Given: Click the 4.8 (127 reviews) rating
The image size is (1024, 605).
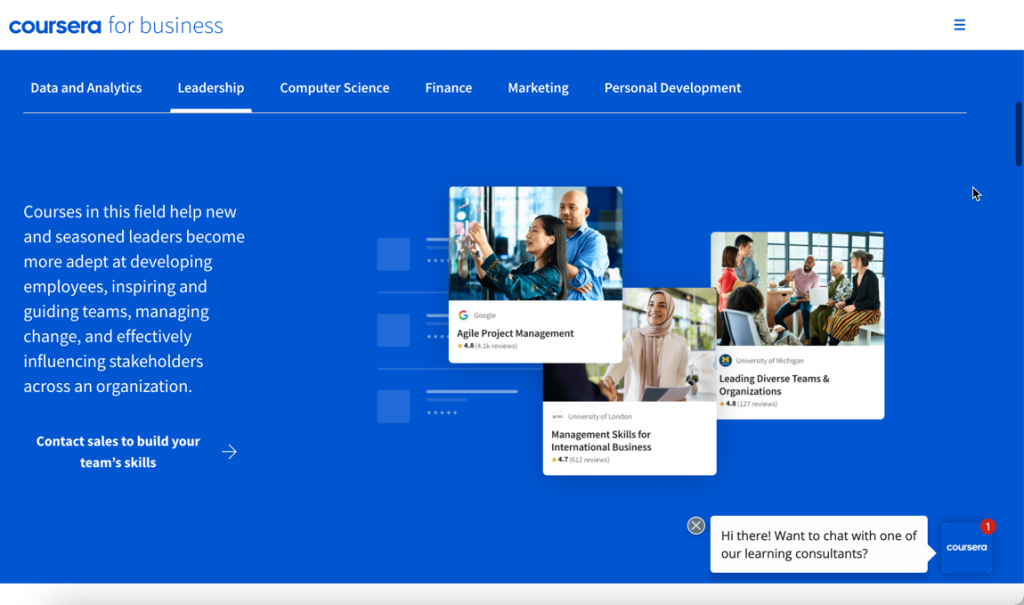Looking at the screenshot, I should point(748,404).
